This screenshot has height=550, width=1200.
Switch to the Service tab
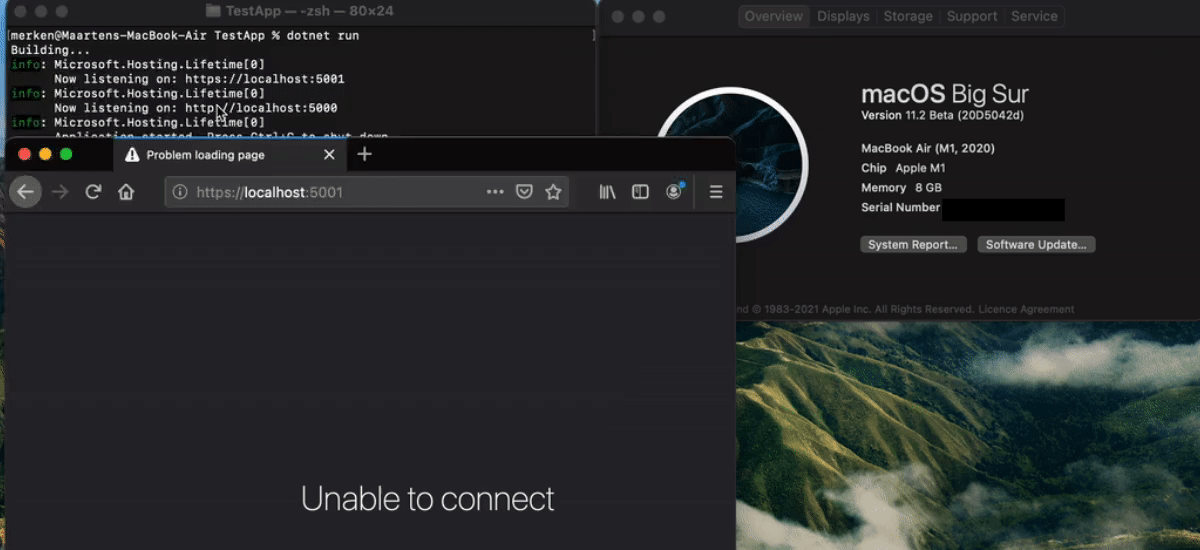click(x=1034, y=16)
